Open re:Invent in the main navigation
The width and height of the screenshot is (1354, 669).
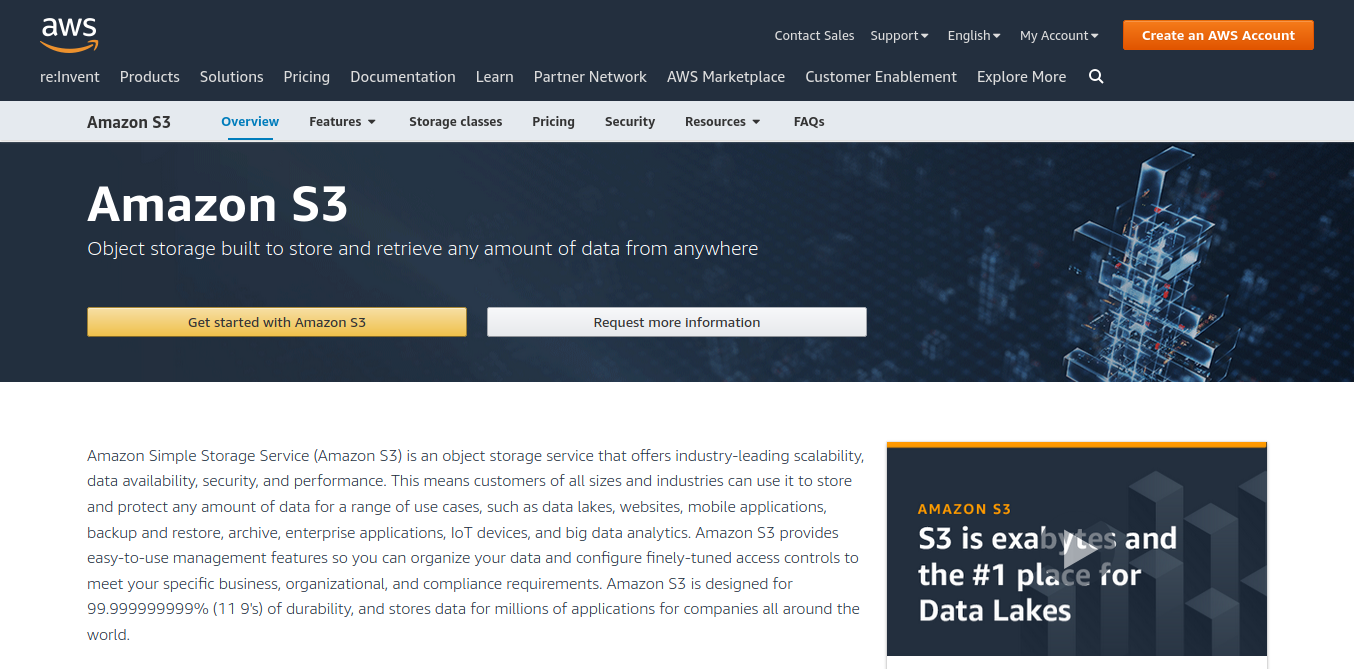[70, 77]
